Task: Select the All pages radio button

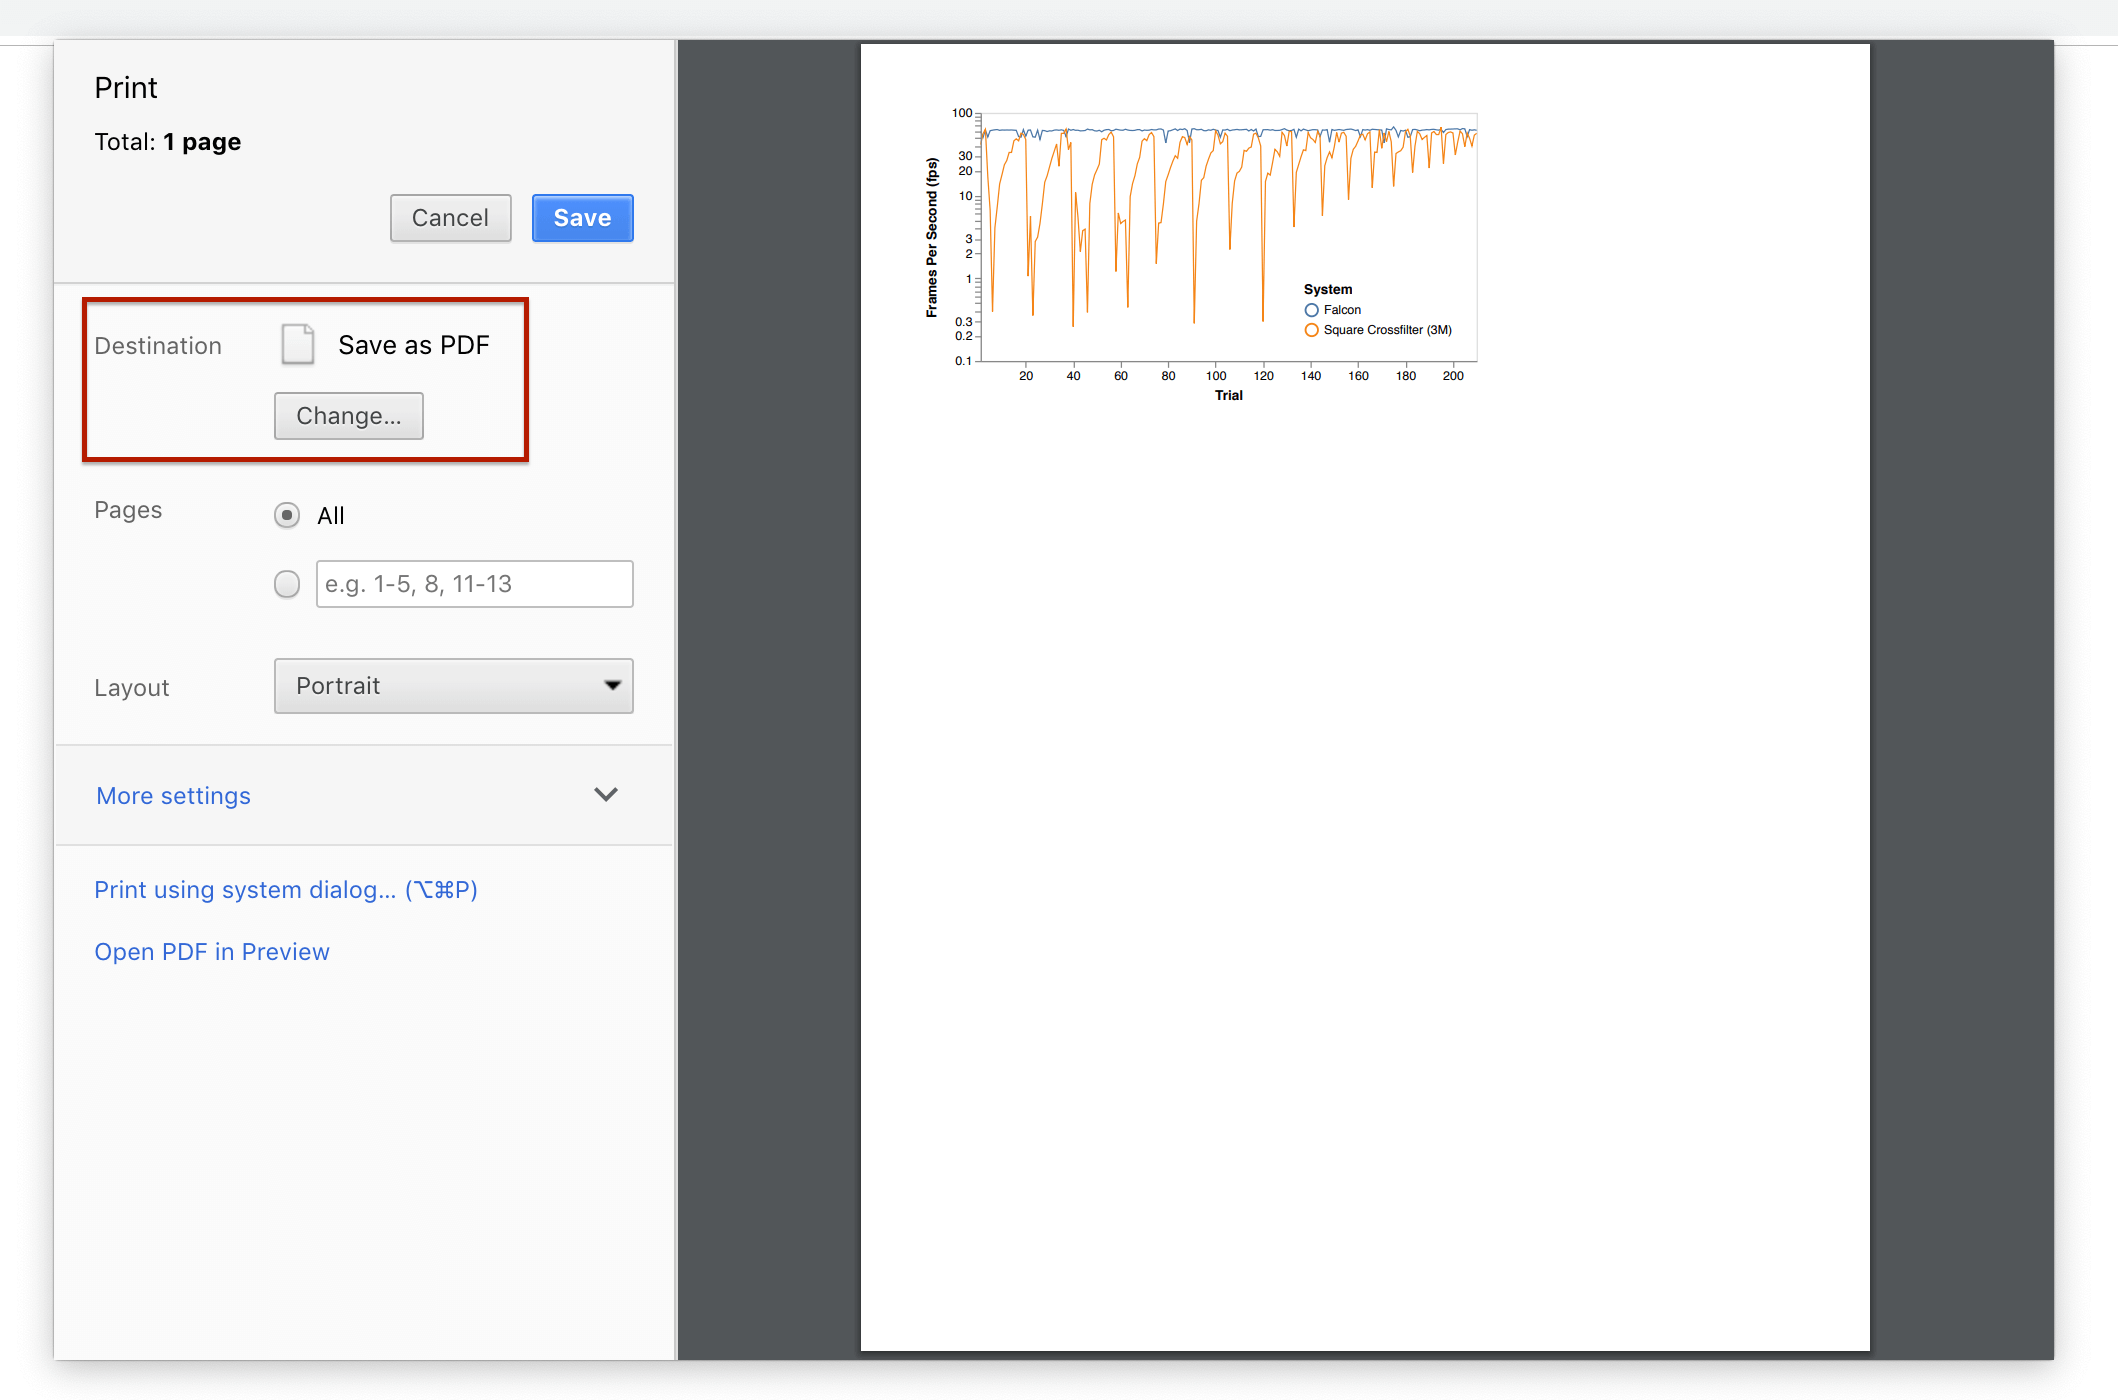Action: [x=287, y=515]
